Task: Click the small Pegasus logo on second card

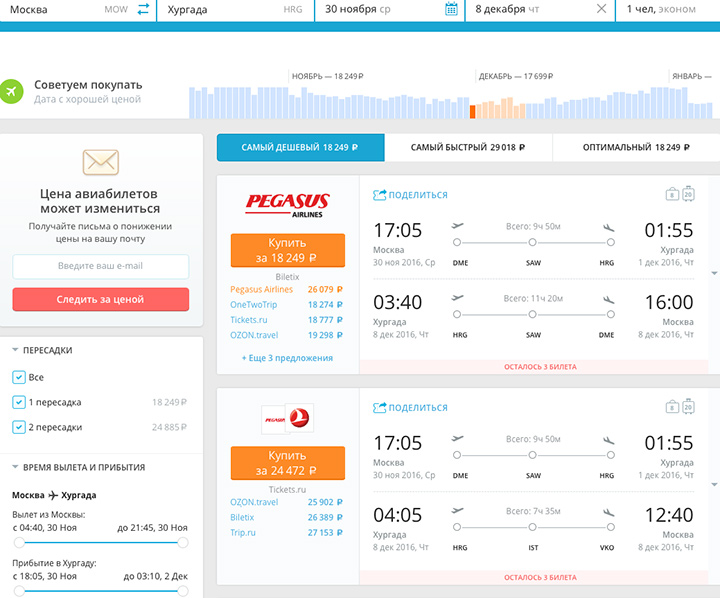Action: click(x=274, y=420)
